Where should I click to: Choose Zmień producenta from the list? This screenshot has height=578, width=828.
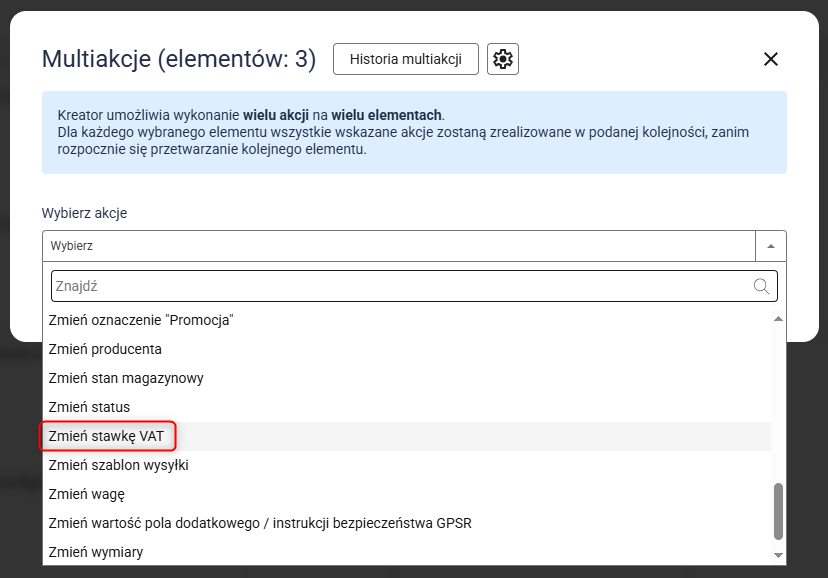coord(105,349)
